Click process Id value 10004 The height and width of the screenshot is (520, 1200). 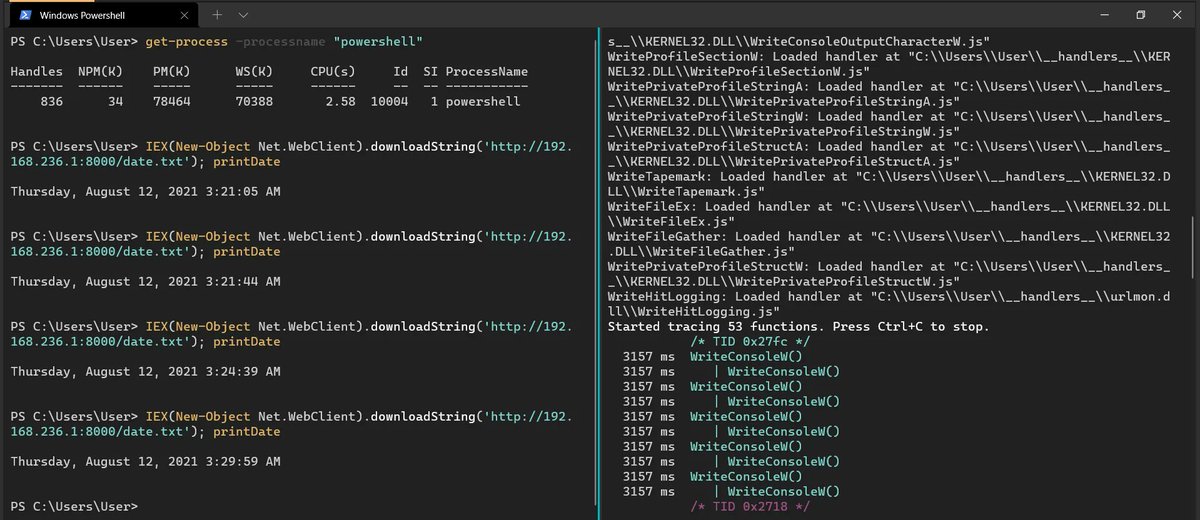tap(389, 102)
